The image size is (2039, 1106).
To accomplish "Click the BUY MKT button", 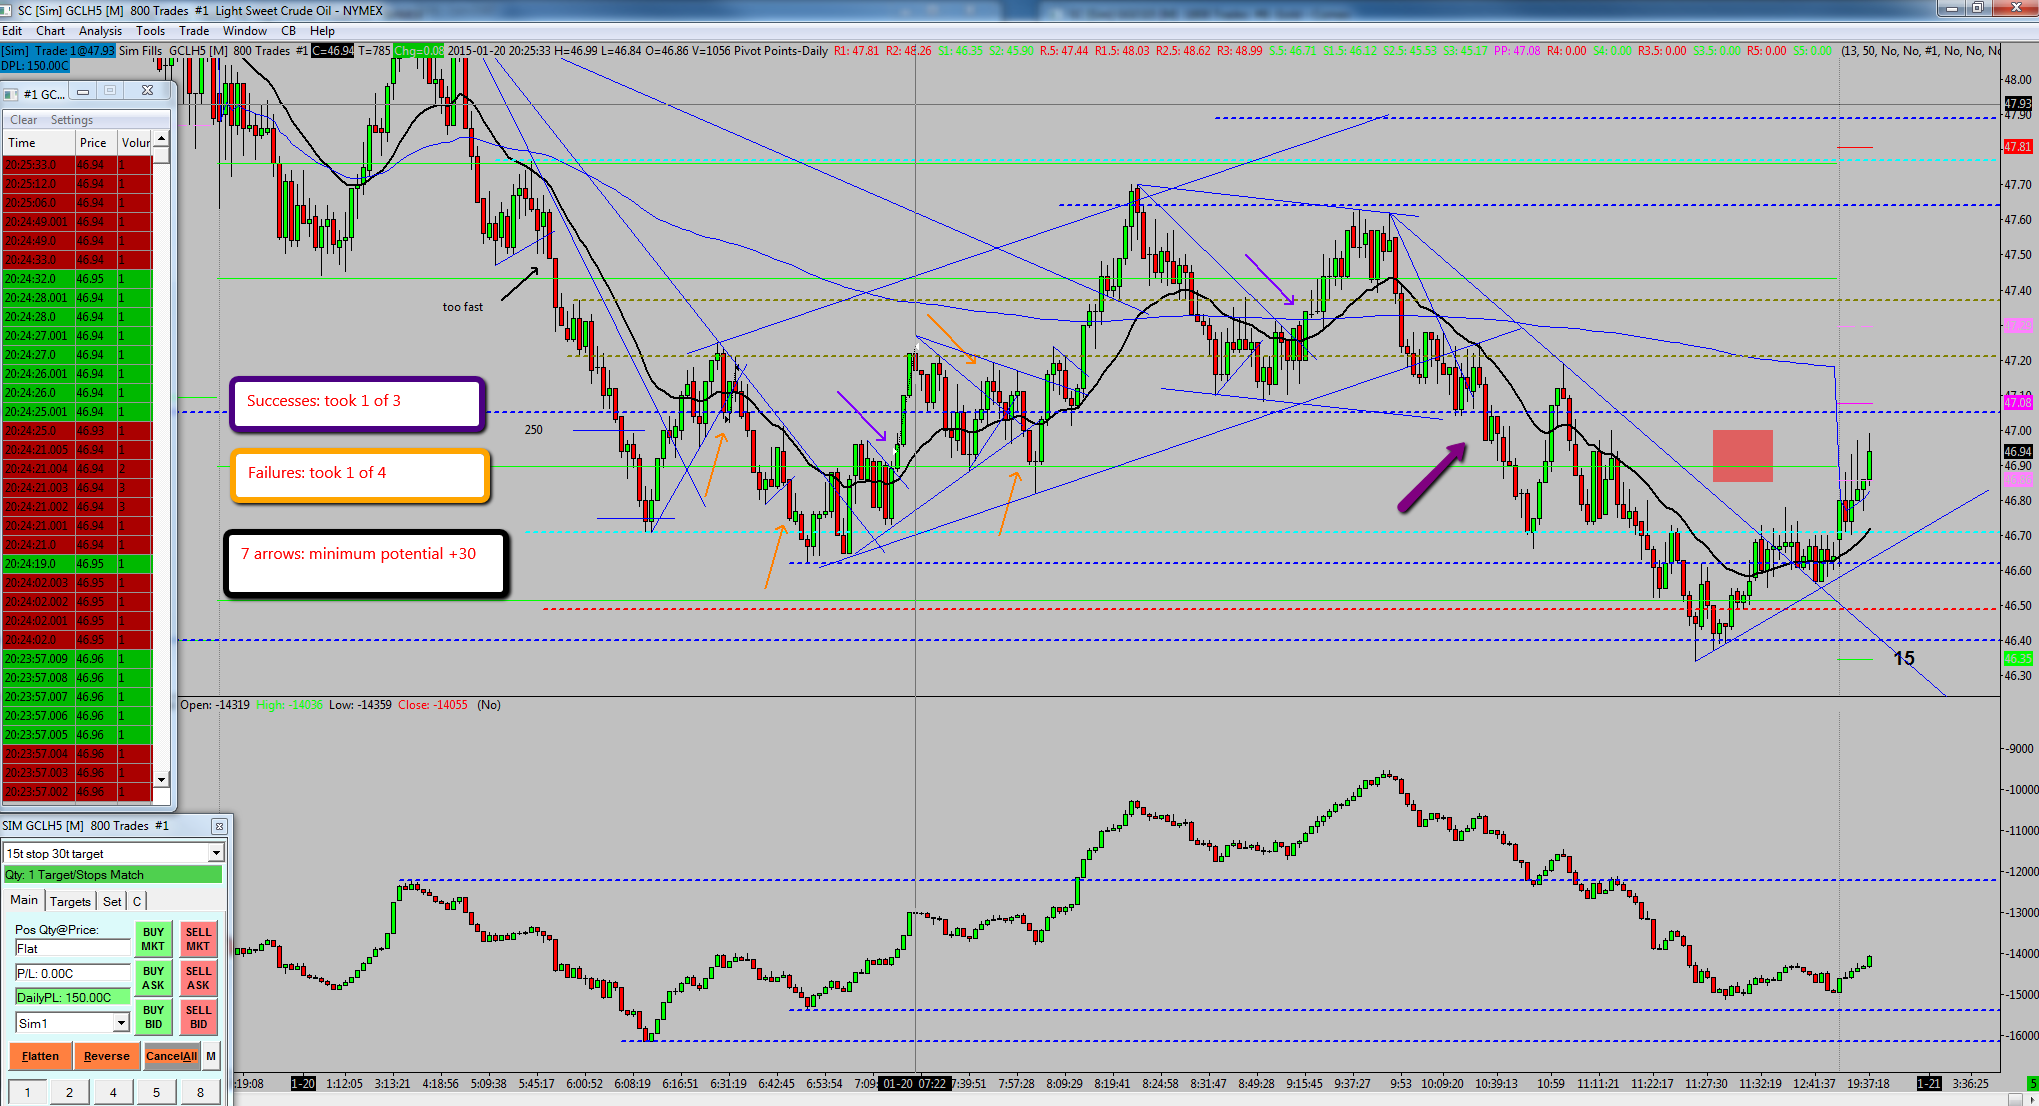I will coord(153,939).
